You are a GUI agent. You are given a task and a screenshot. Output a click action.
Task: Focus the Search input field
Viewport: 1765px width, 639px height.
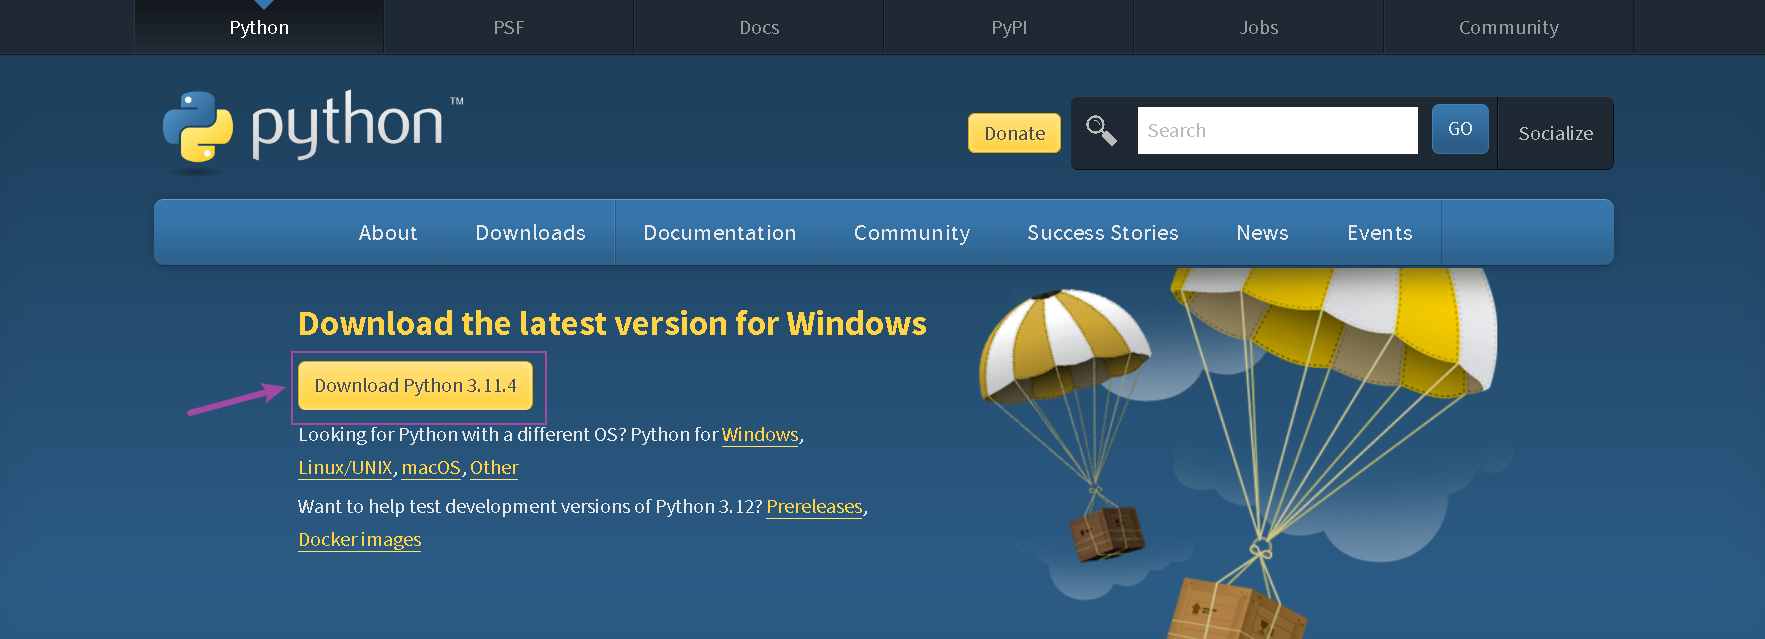tap(1277, 130)
